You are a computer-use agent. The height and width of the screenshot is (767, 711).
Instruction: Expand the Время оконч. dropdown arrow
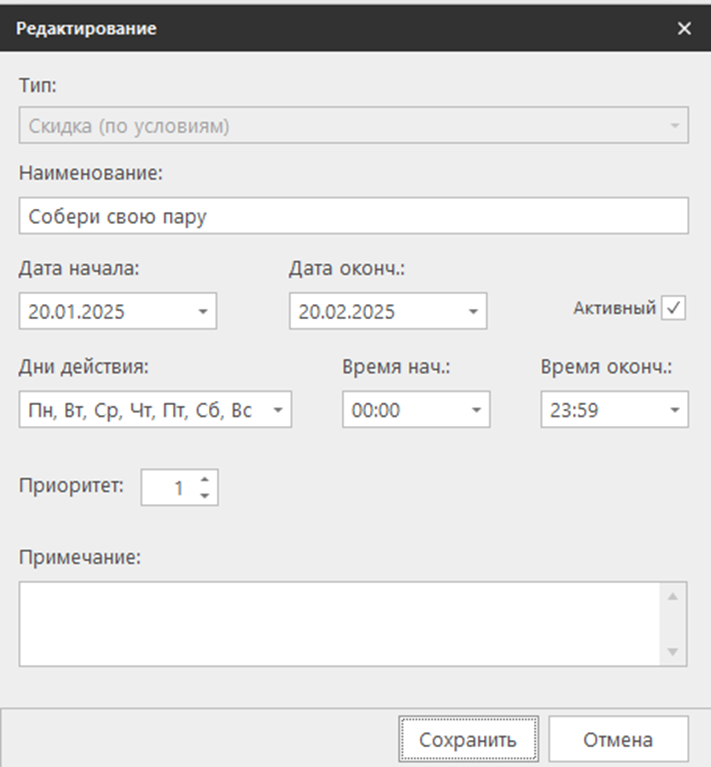point(674,410)
